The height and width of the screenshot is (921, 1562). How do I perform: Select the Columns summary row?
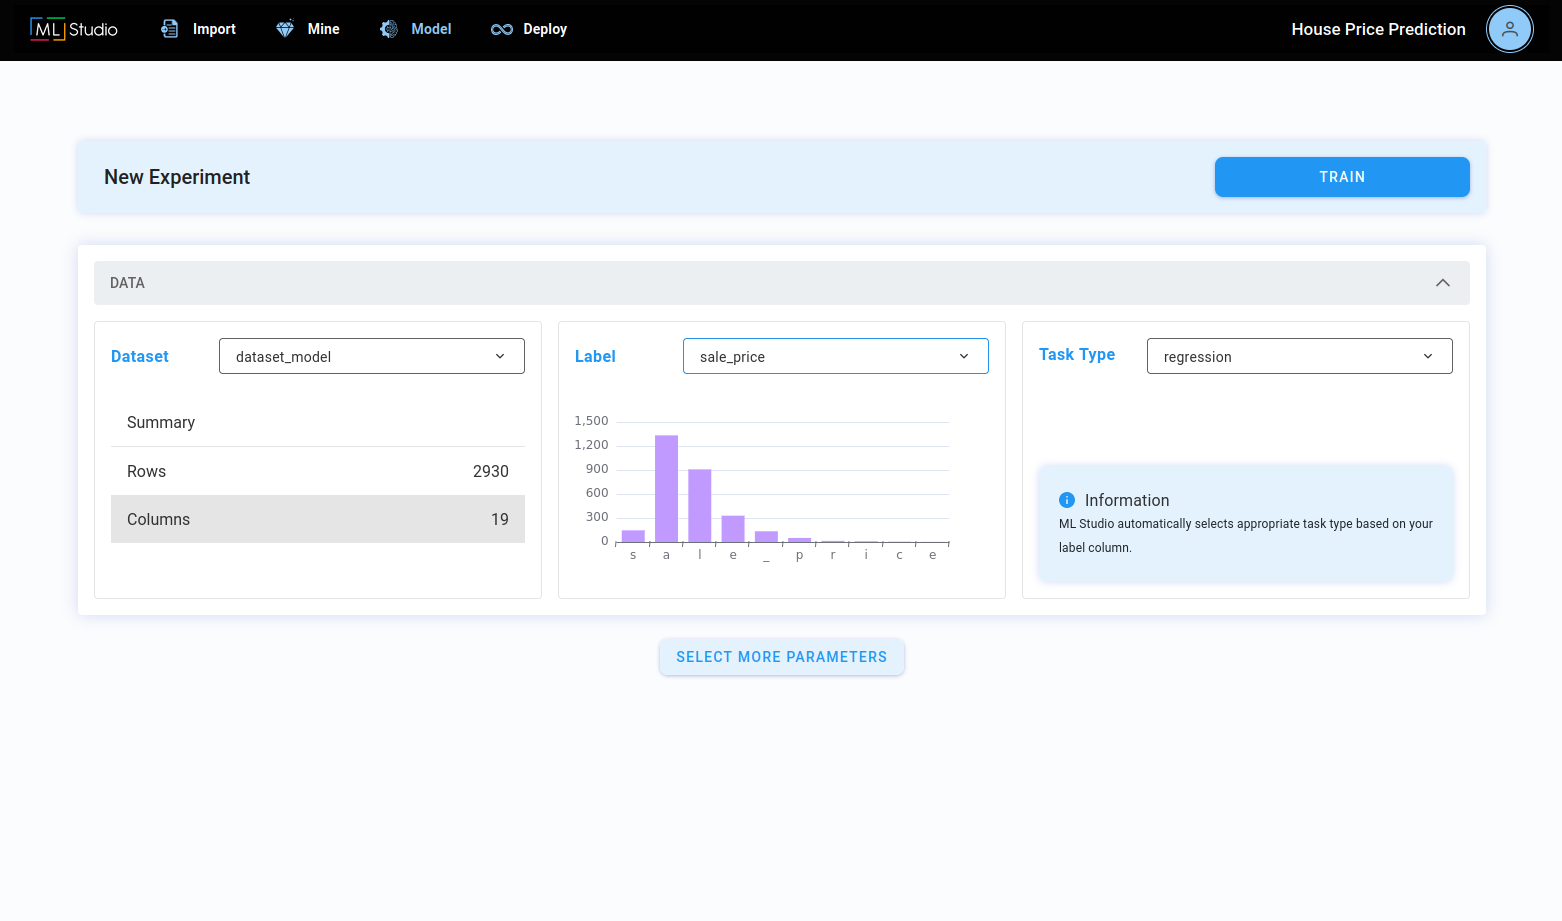click(x=318, y=519)
